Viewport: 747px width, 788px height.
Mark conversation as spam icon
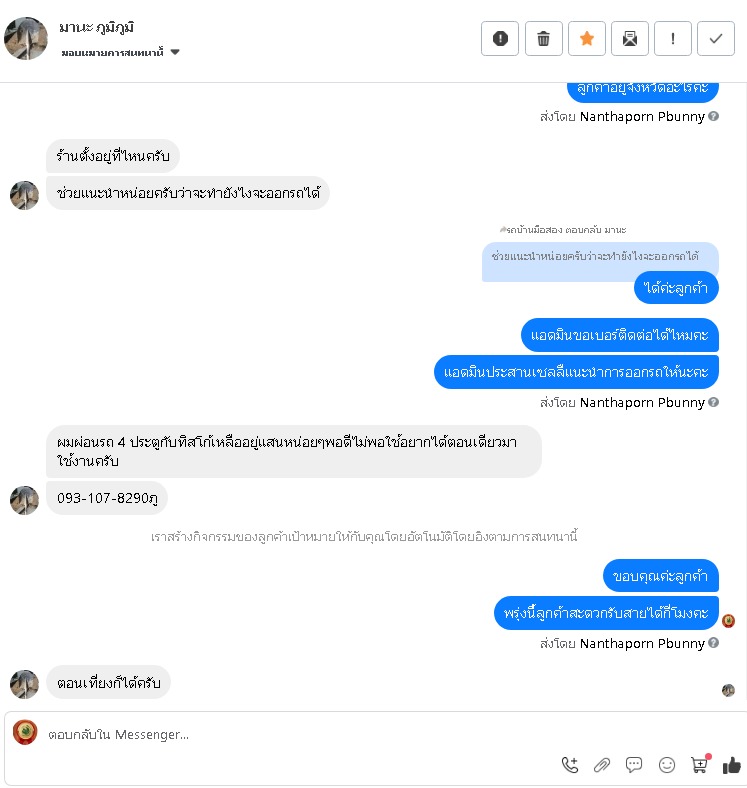point(500,38)
